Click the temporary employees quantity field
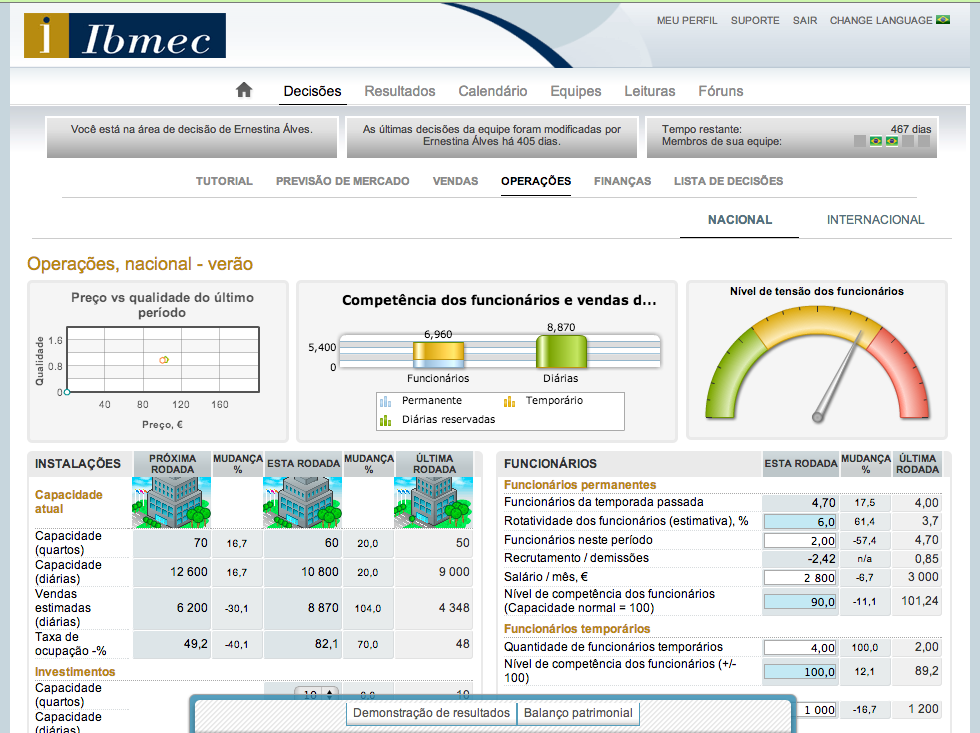980x733 pixels. 800,647
